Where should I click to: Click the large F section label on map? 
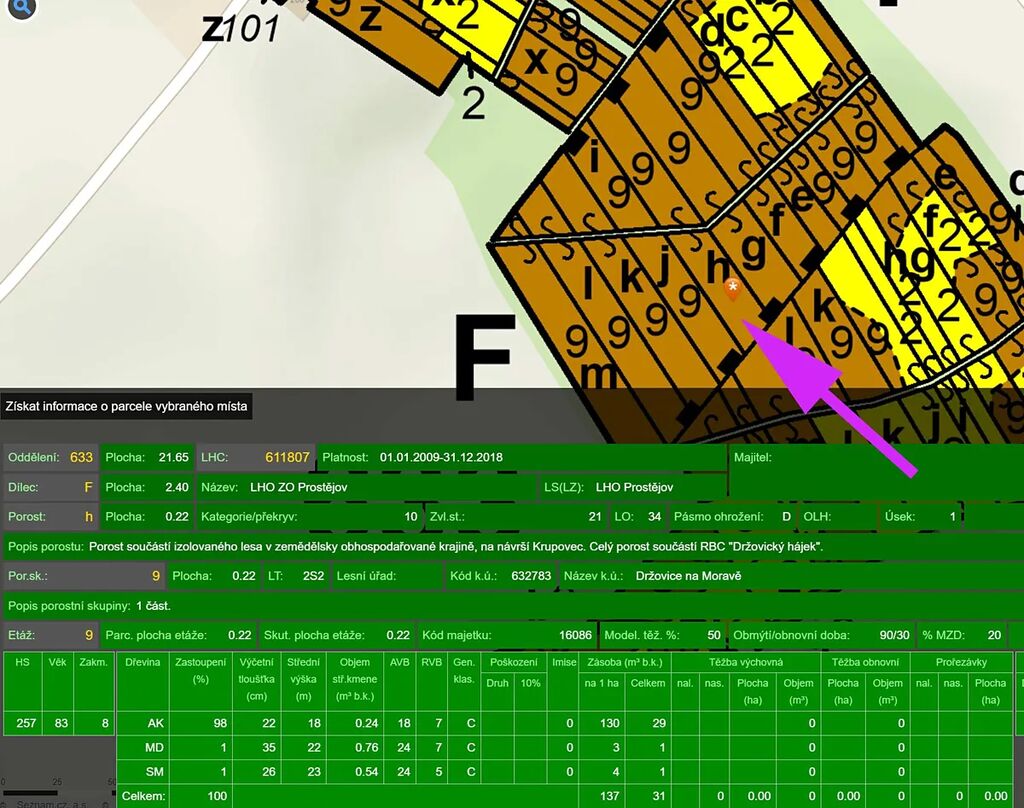point(484,357)
